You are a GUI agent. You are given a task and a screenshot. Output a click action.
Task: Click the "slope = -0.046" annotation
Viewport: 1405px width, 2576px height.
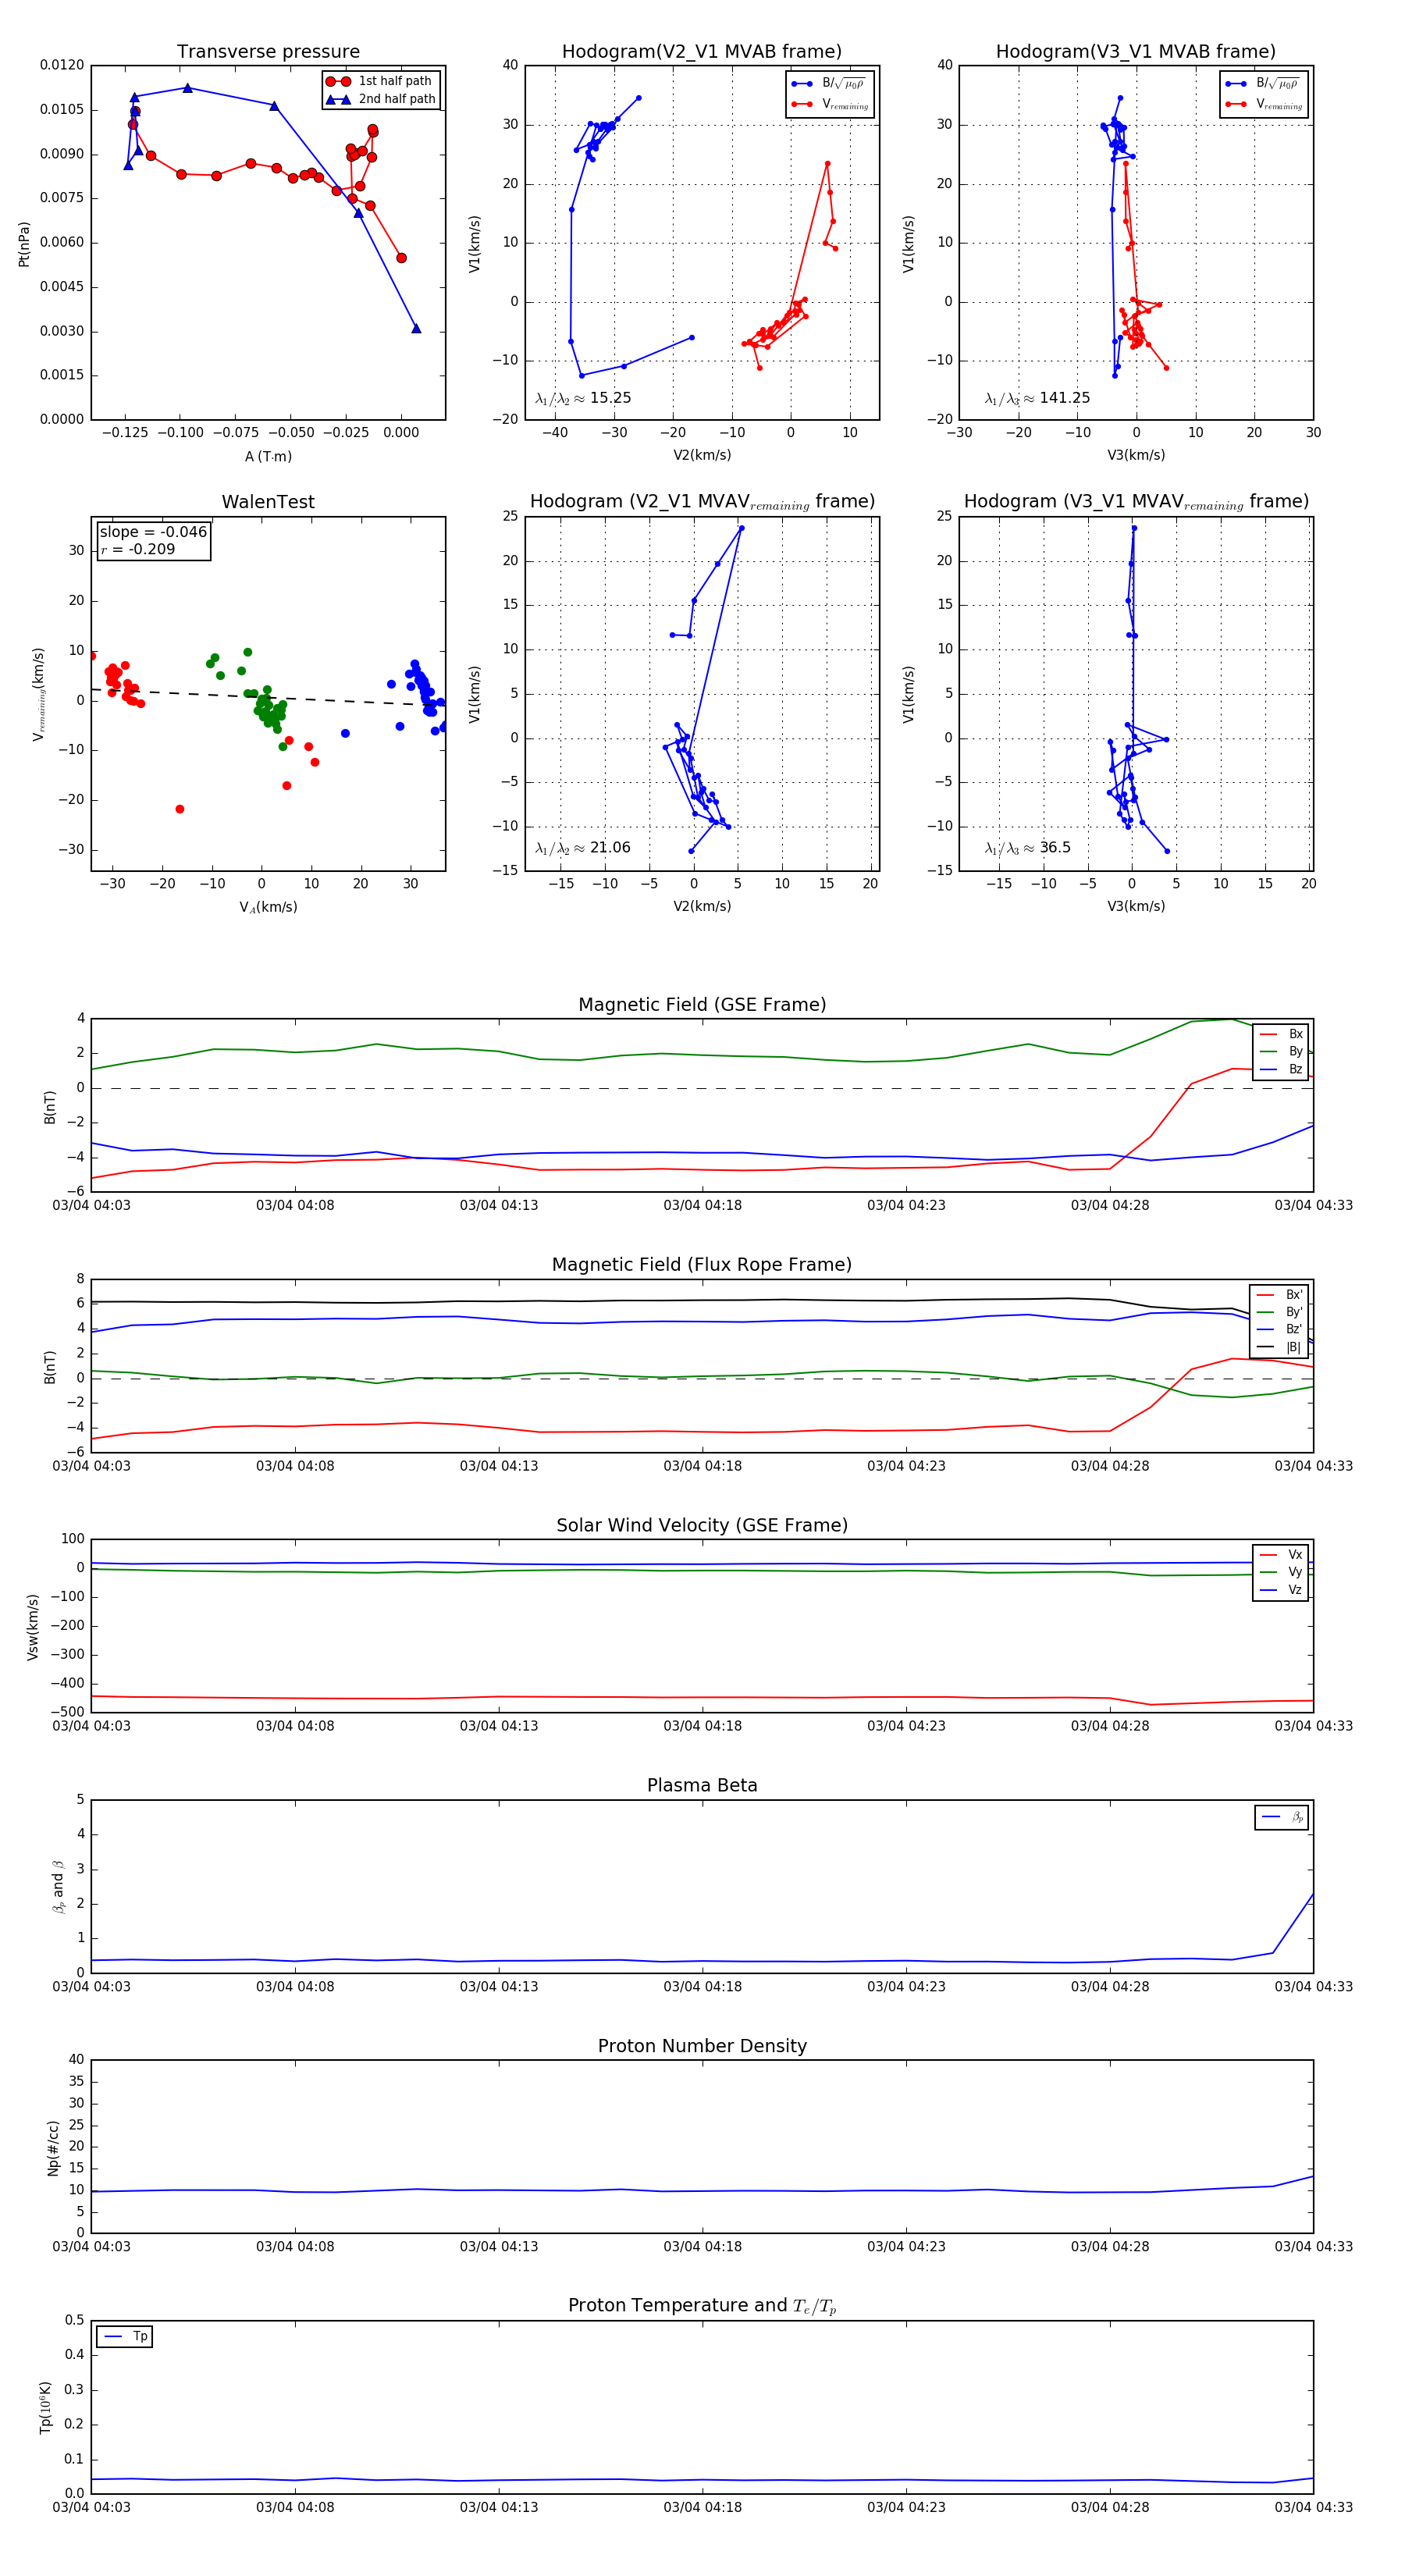[153, 532]
